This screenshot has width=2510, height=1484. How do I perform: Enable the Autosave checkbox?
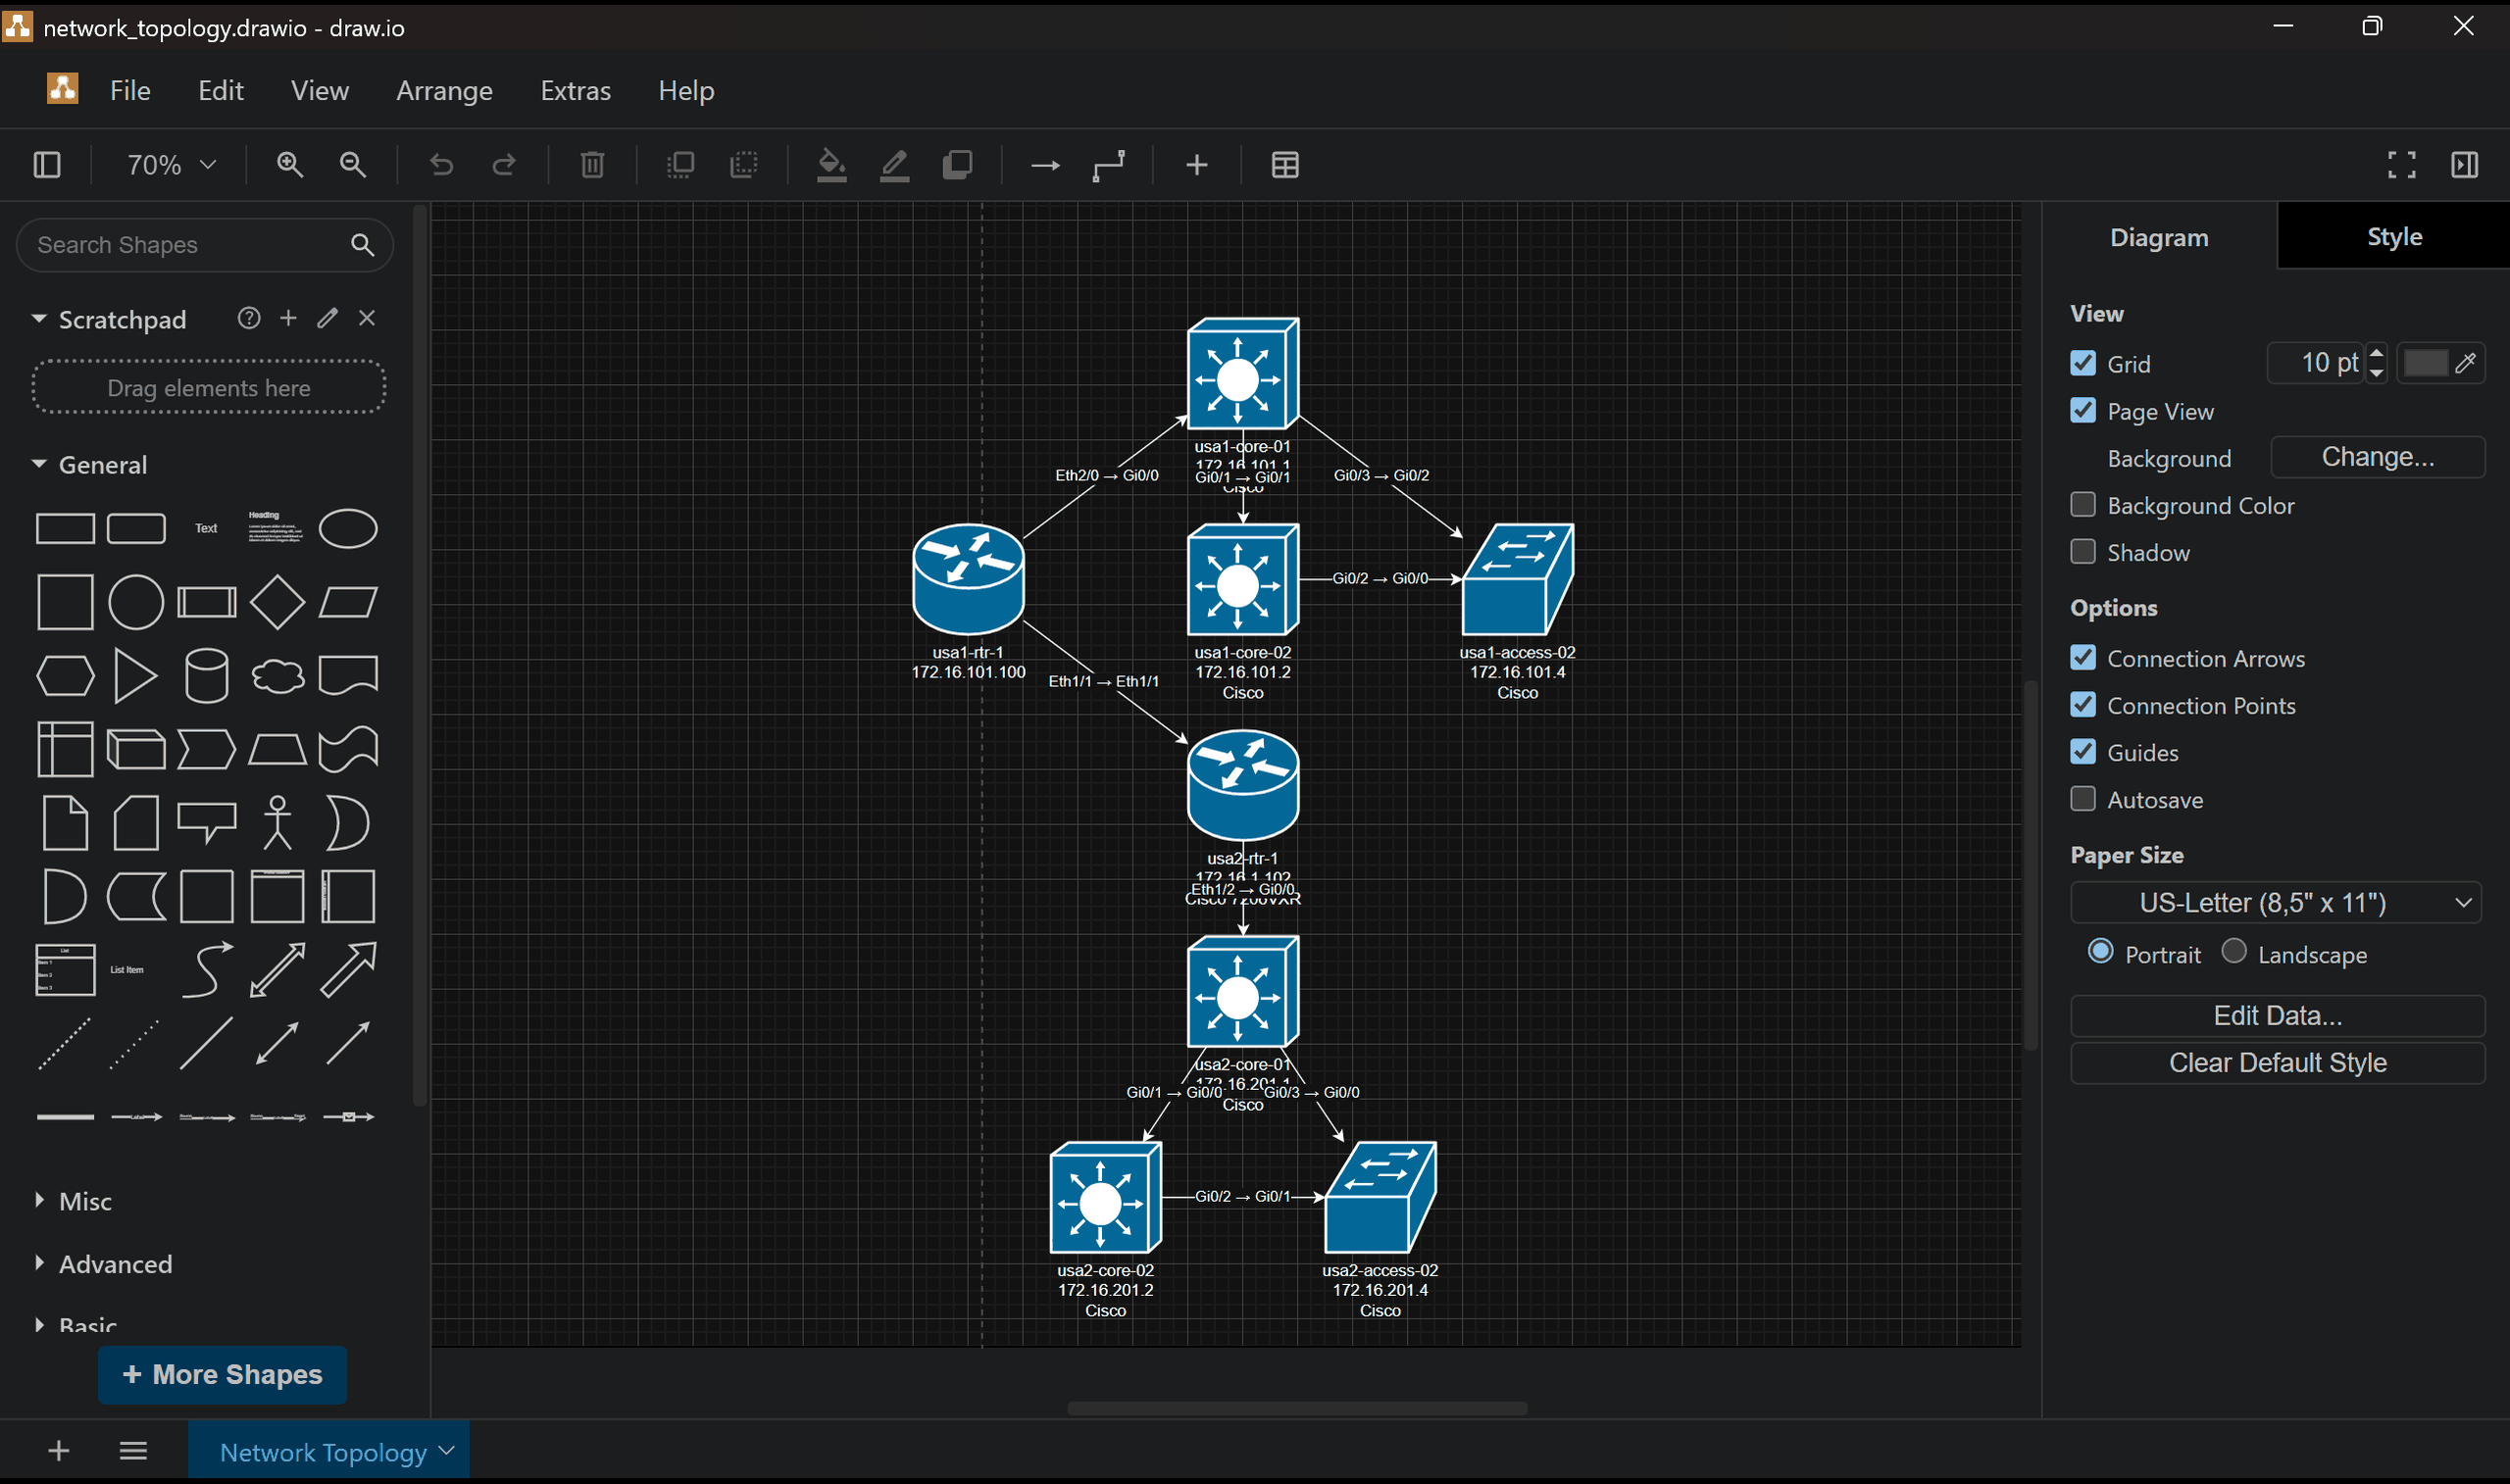click(2083, 799)
